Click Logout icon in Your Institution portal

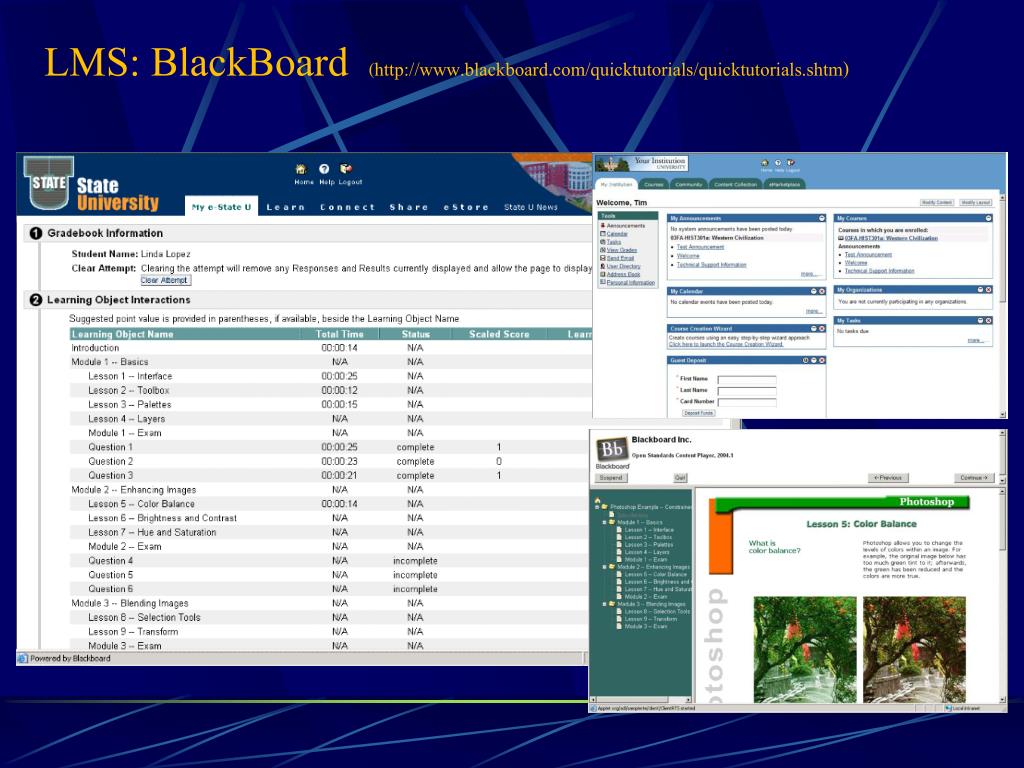pyautogui.click(x=790, y=163)
